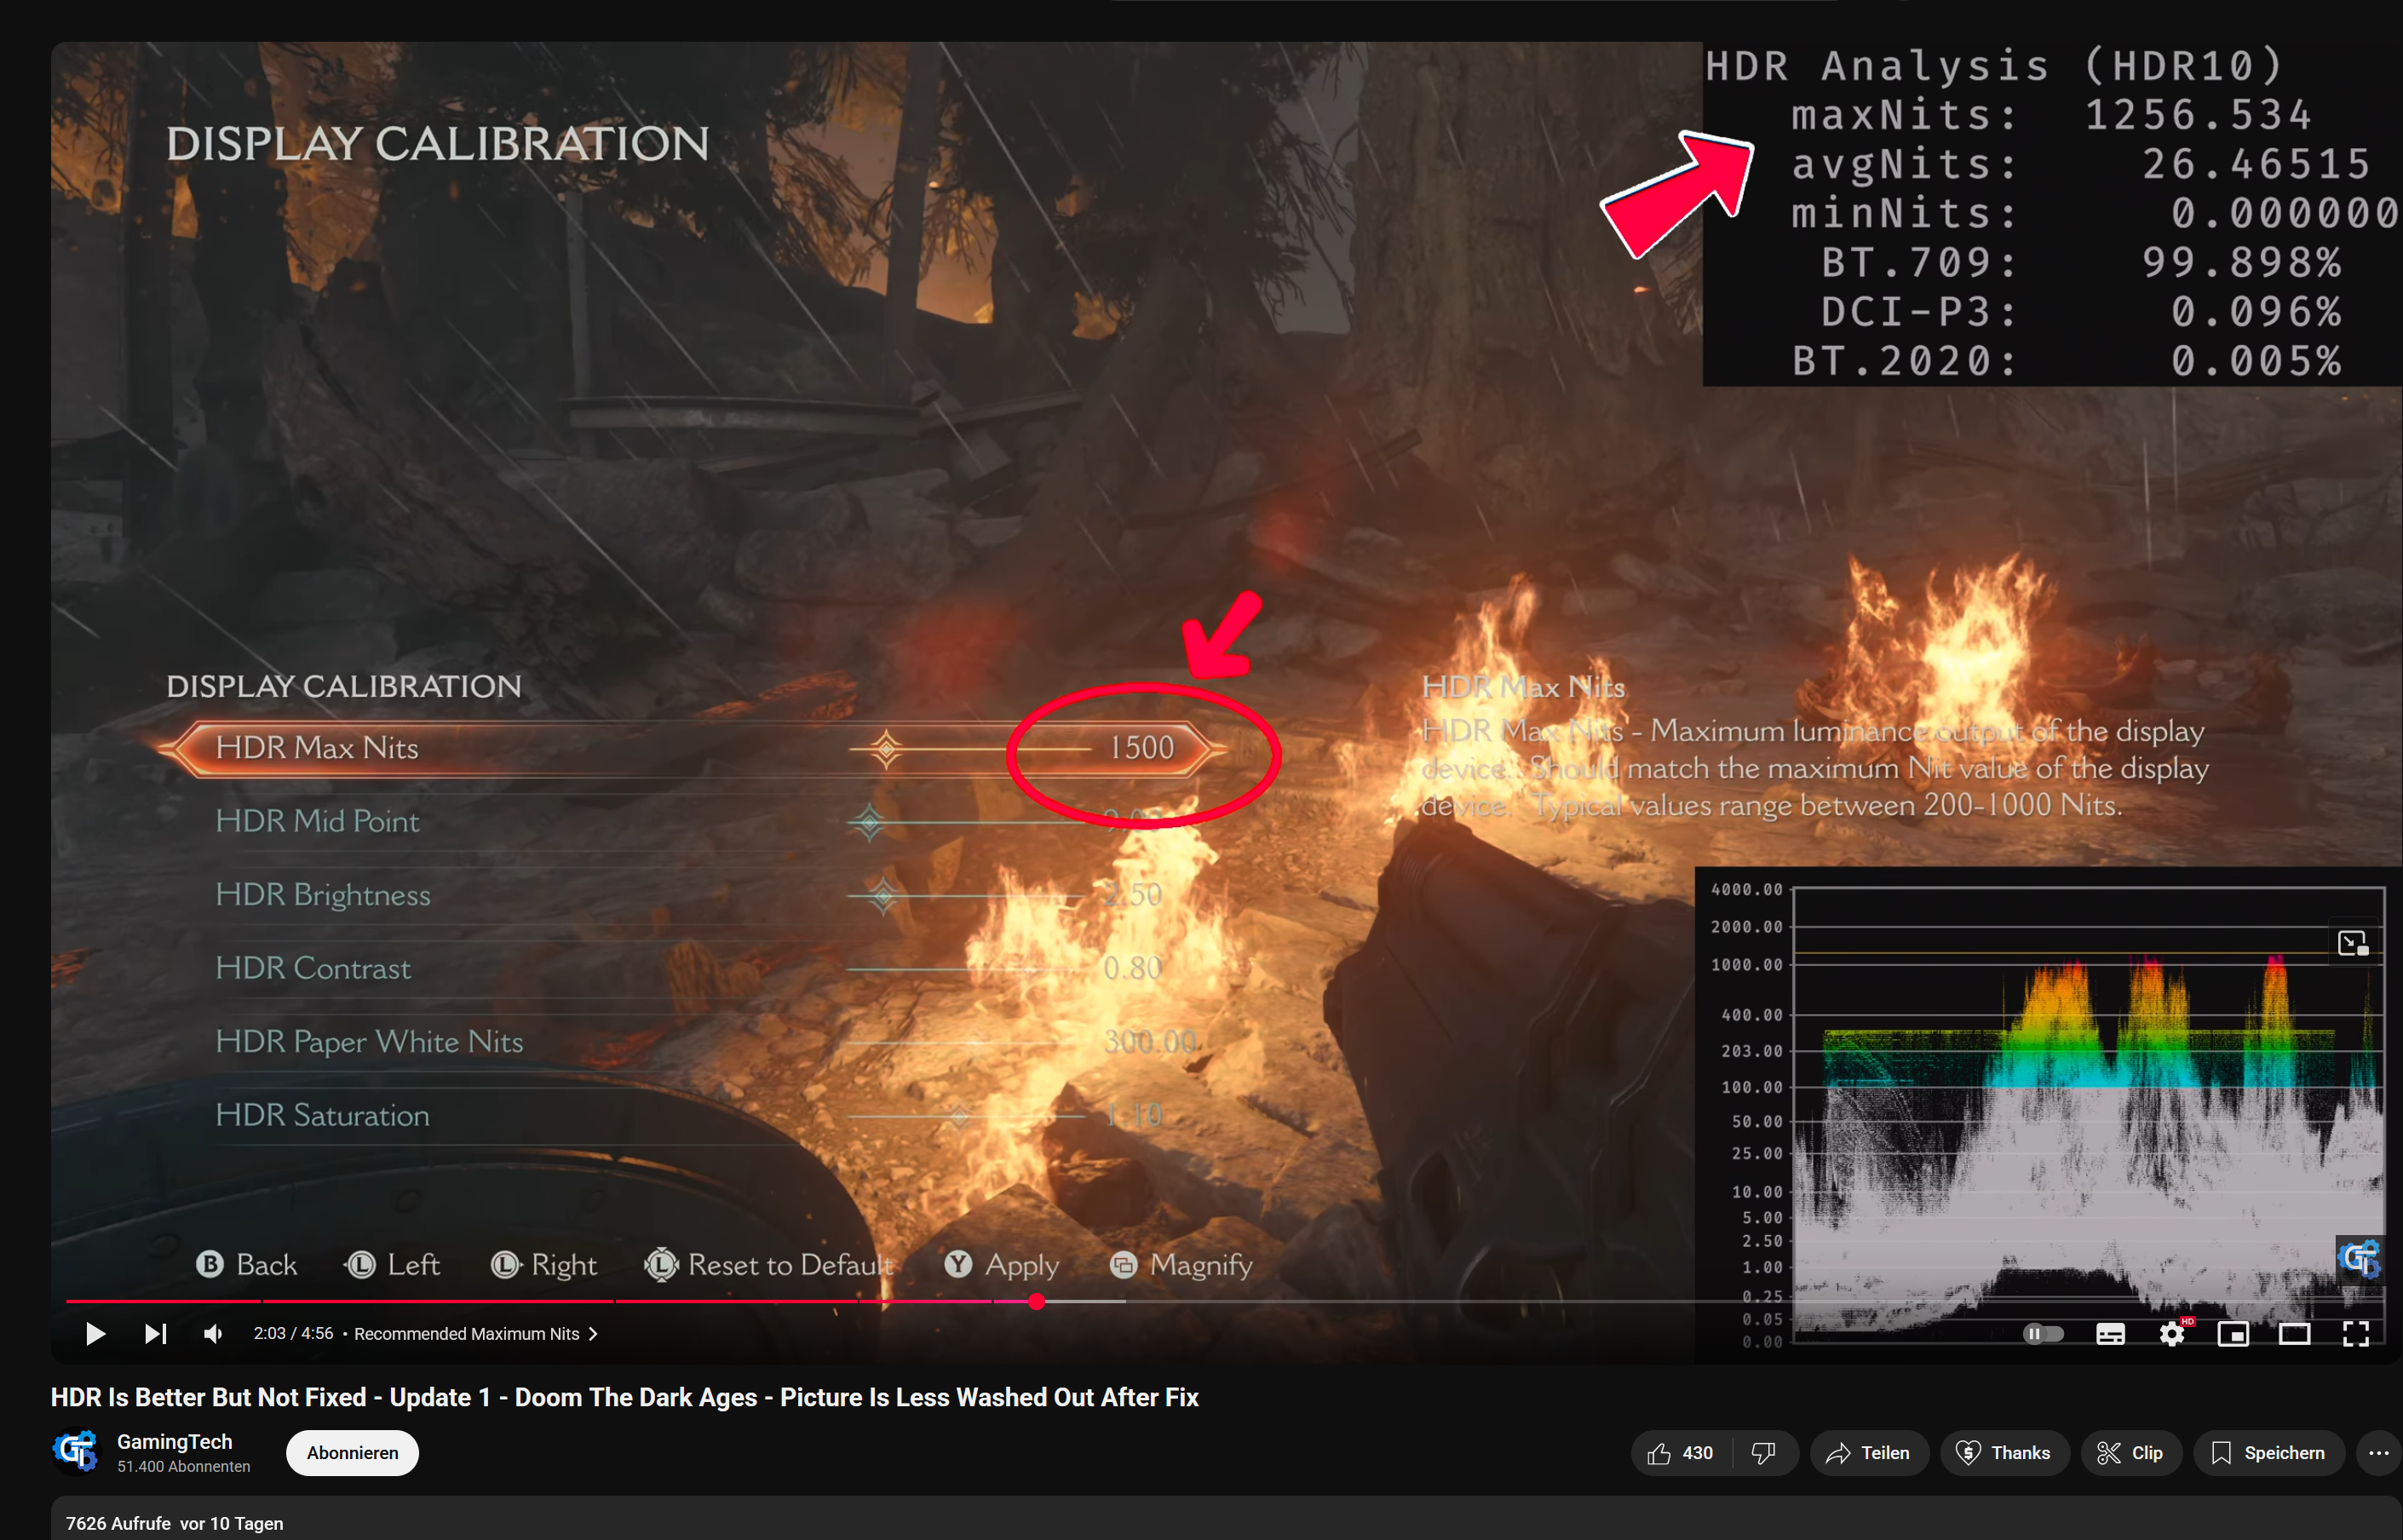Open the GamingTech channel avatar
This screenshot has height=1540, width=2403.
pyautogui.click(x=76, y=1452)
